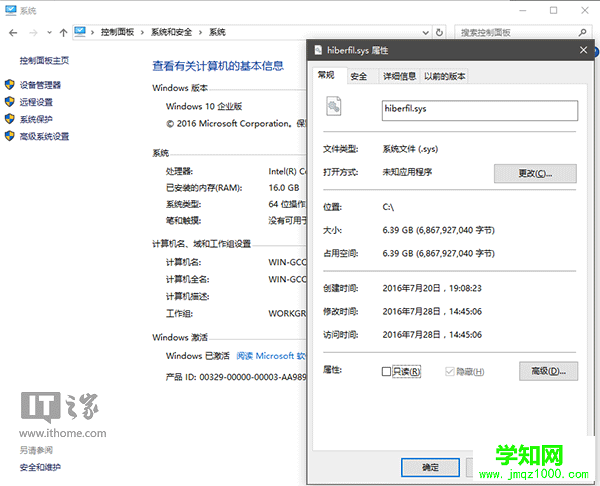Select the 16.0 GB RAM value
This screenshot has height=486, width=600.
pyautogui.click(x=284, y=188)
